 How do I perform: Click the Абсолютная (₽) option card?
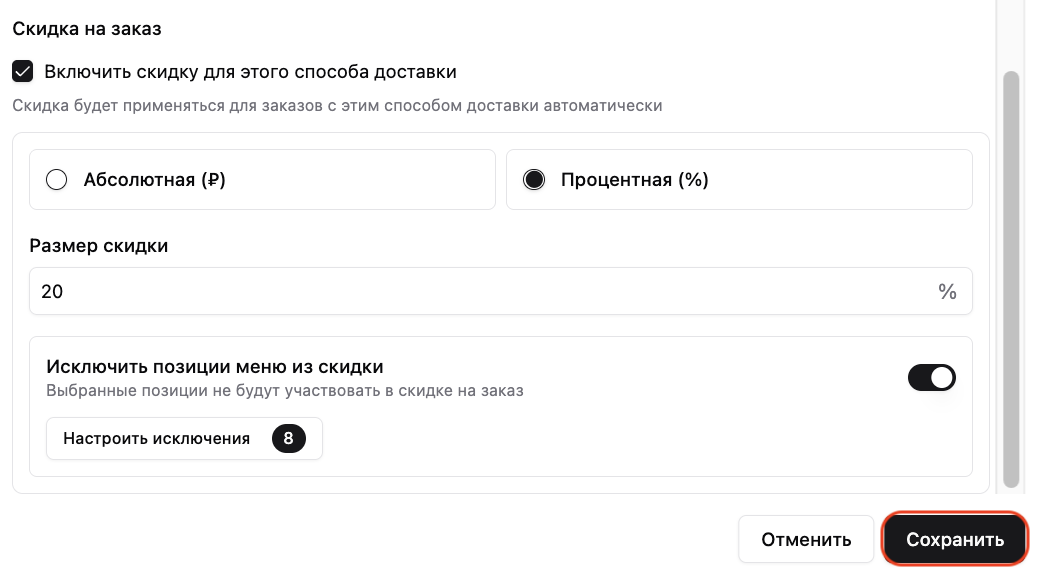pos(262,179)
